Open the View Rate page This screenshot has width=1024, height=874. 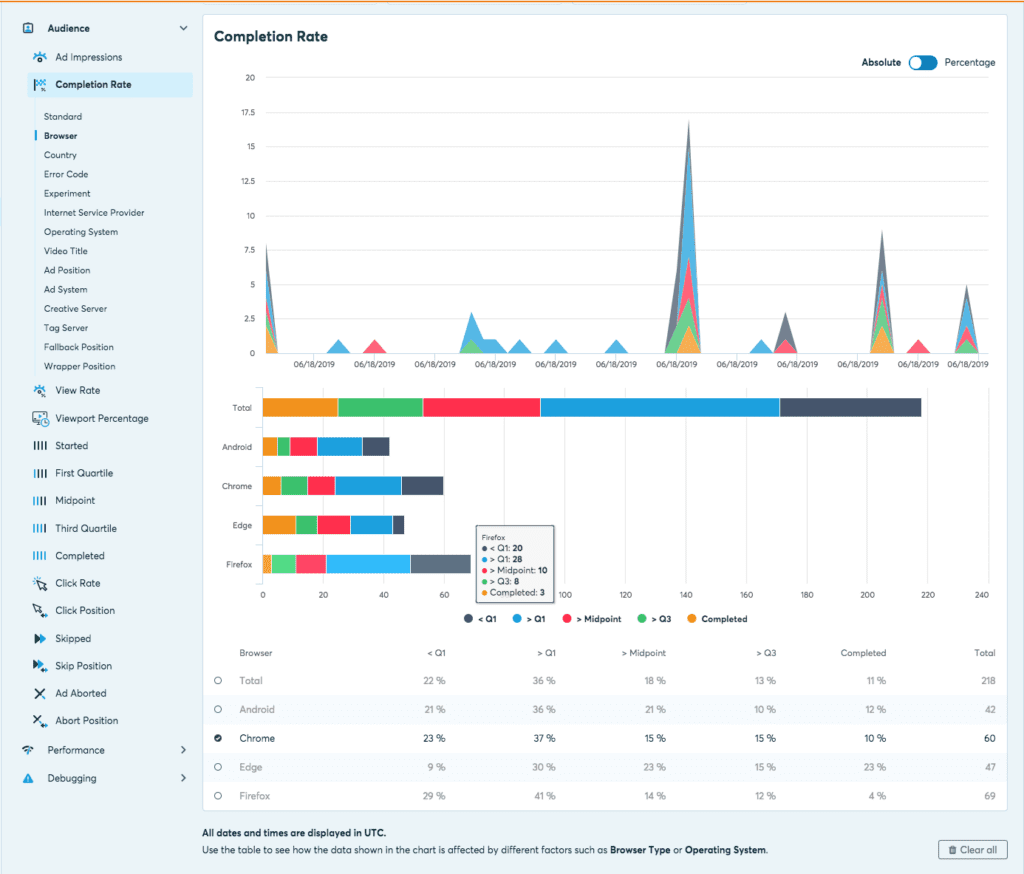[78, 391]
